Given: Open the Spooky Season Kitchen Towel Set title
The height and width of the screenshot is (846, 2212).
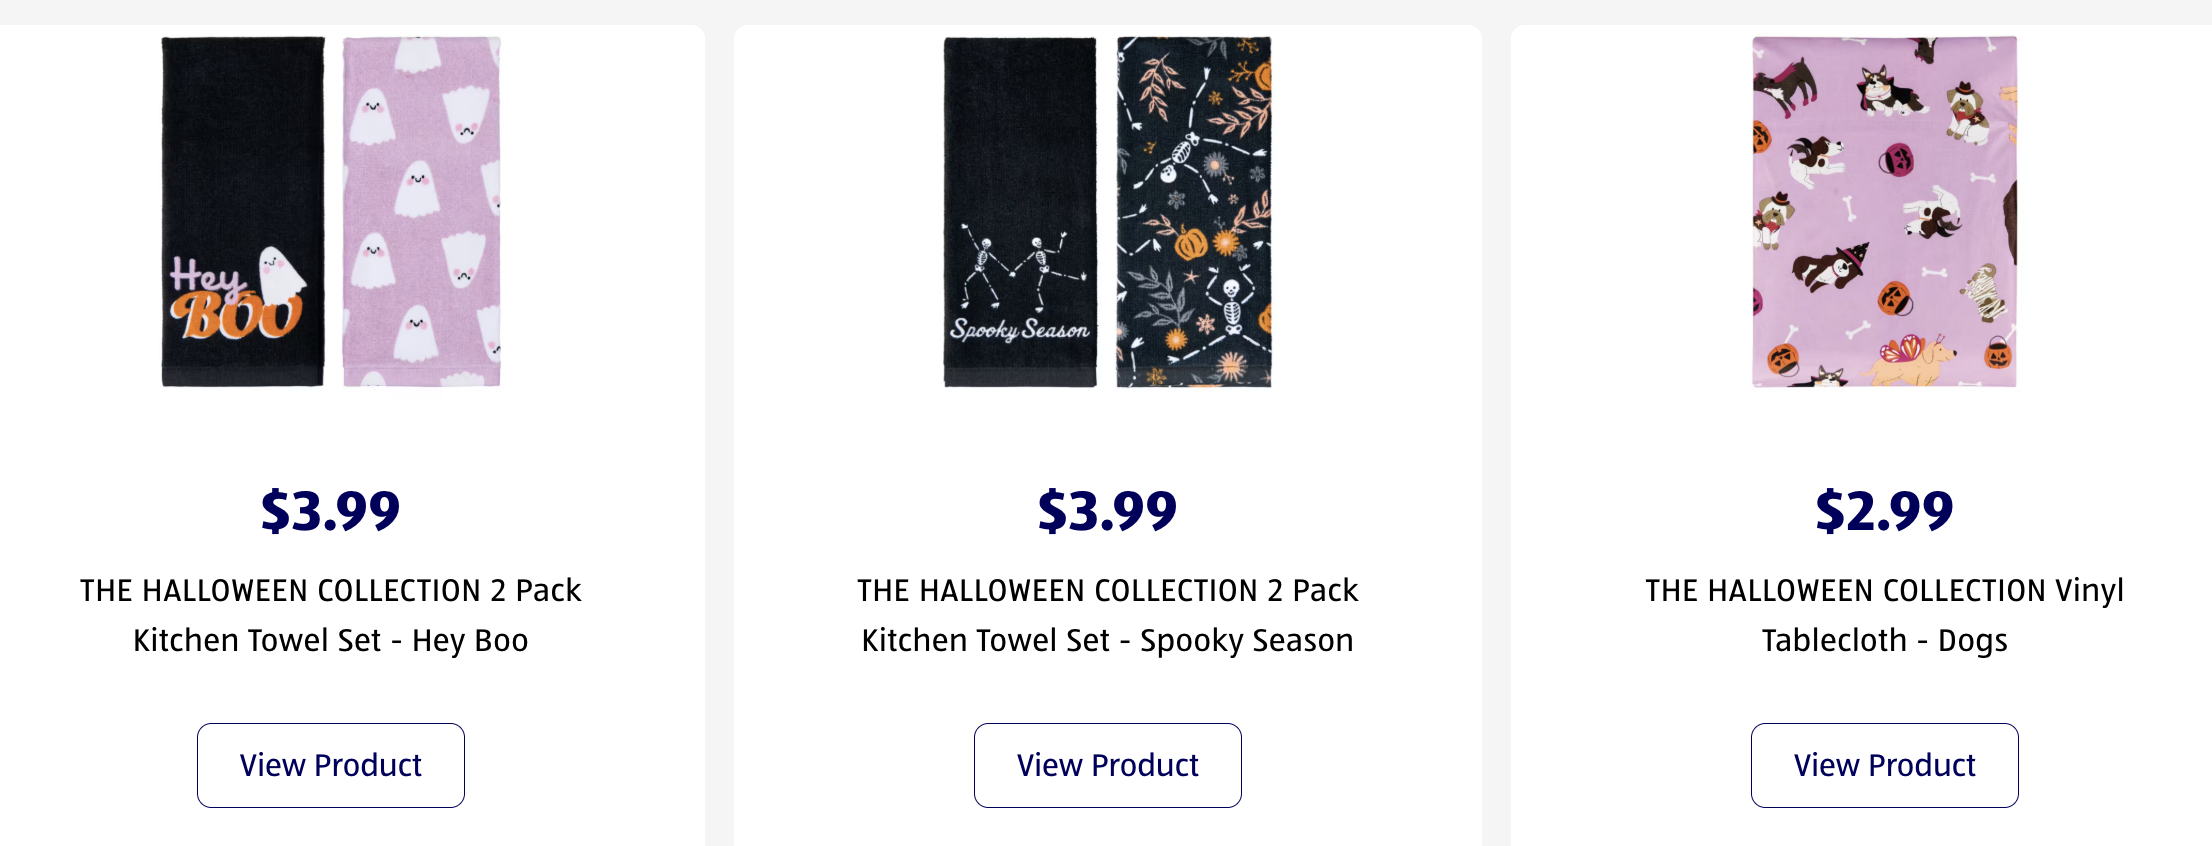Looking at the screenshot, I should pyautogui.click(x=1108, y=615).
